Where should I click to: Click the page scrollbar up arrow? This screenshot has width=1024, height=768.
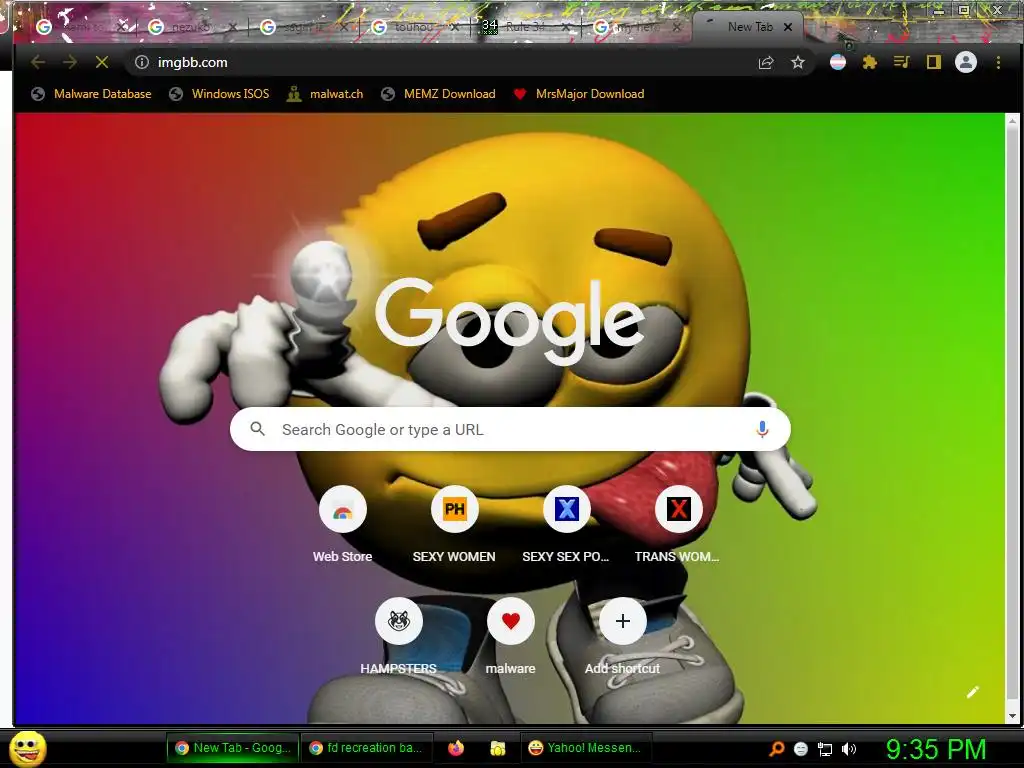click(x=1012, y=121)
